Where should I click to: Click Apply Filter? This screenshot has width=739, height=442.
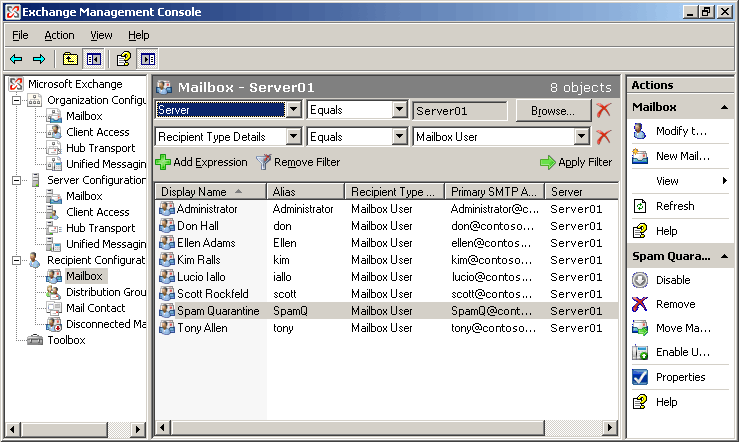(x=576, y=162)
